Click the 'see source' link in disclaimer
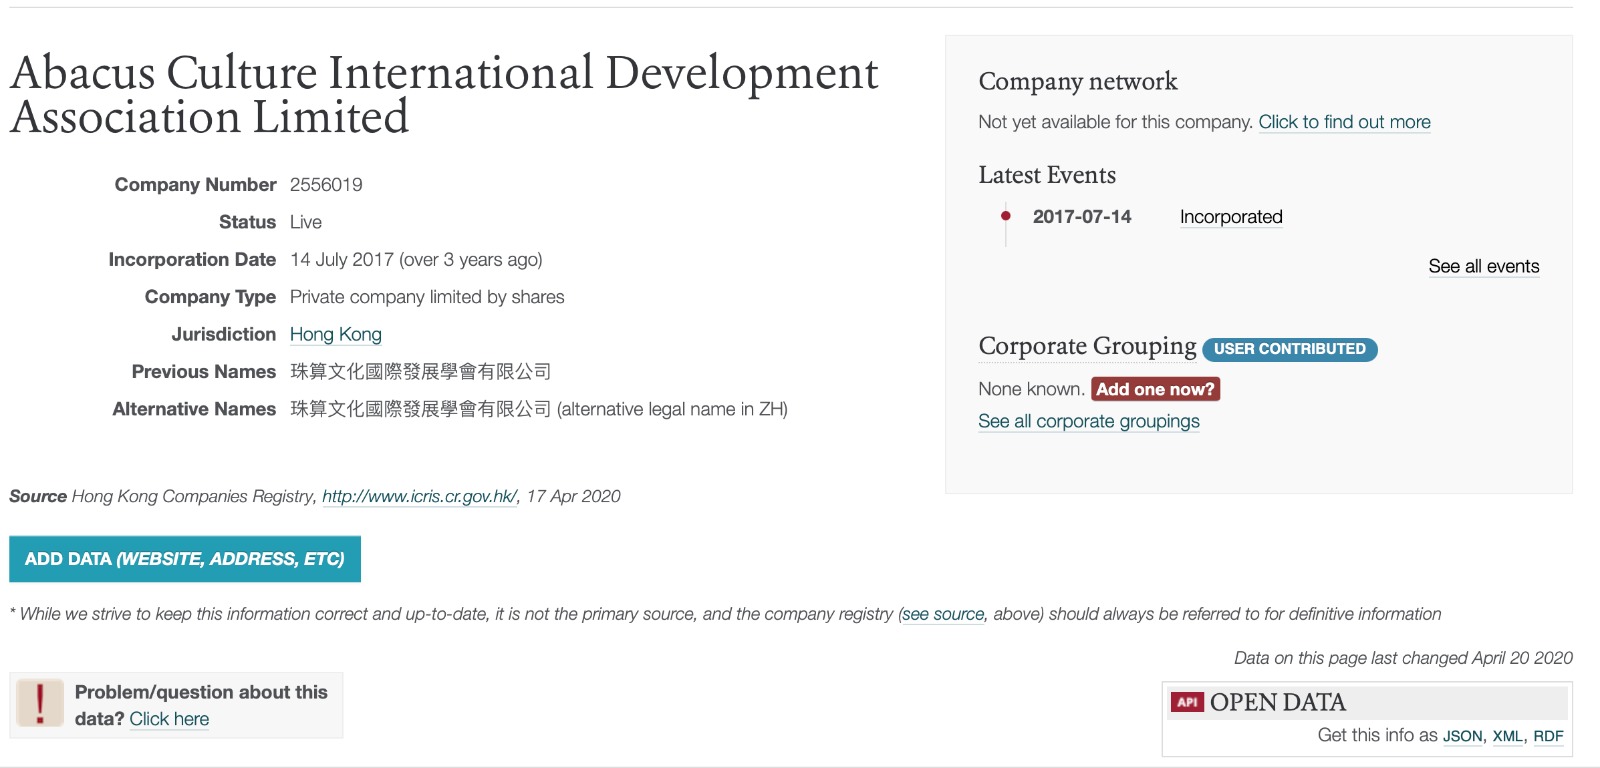 point(943,614)
